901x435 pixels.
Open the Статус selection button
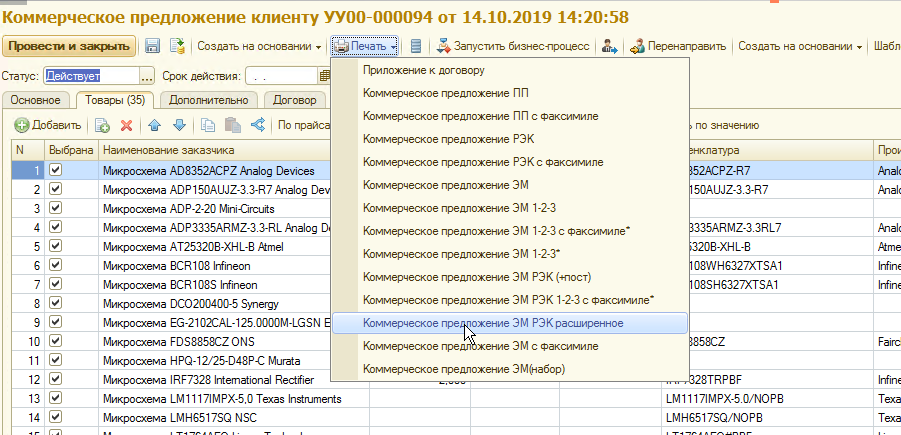pos(147,75)
